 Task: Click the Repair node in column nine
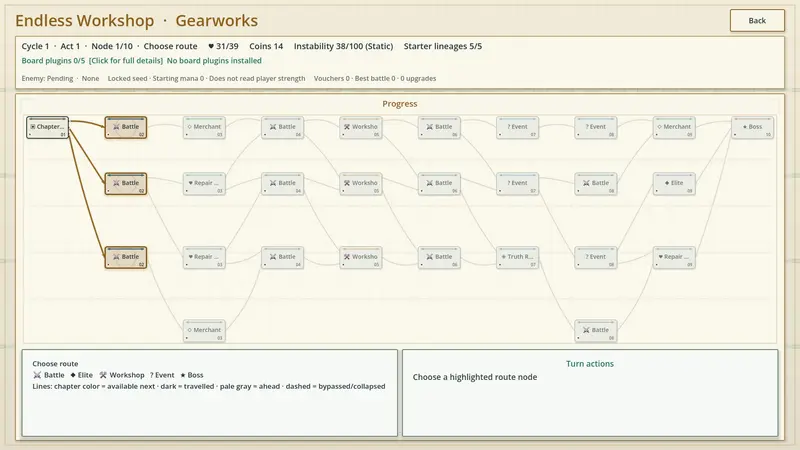point(674,258)
